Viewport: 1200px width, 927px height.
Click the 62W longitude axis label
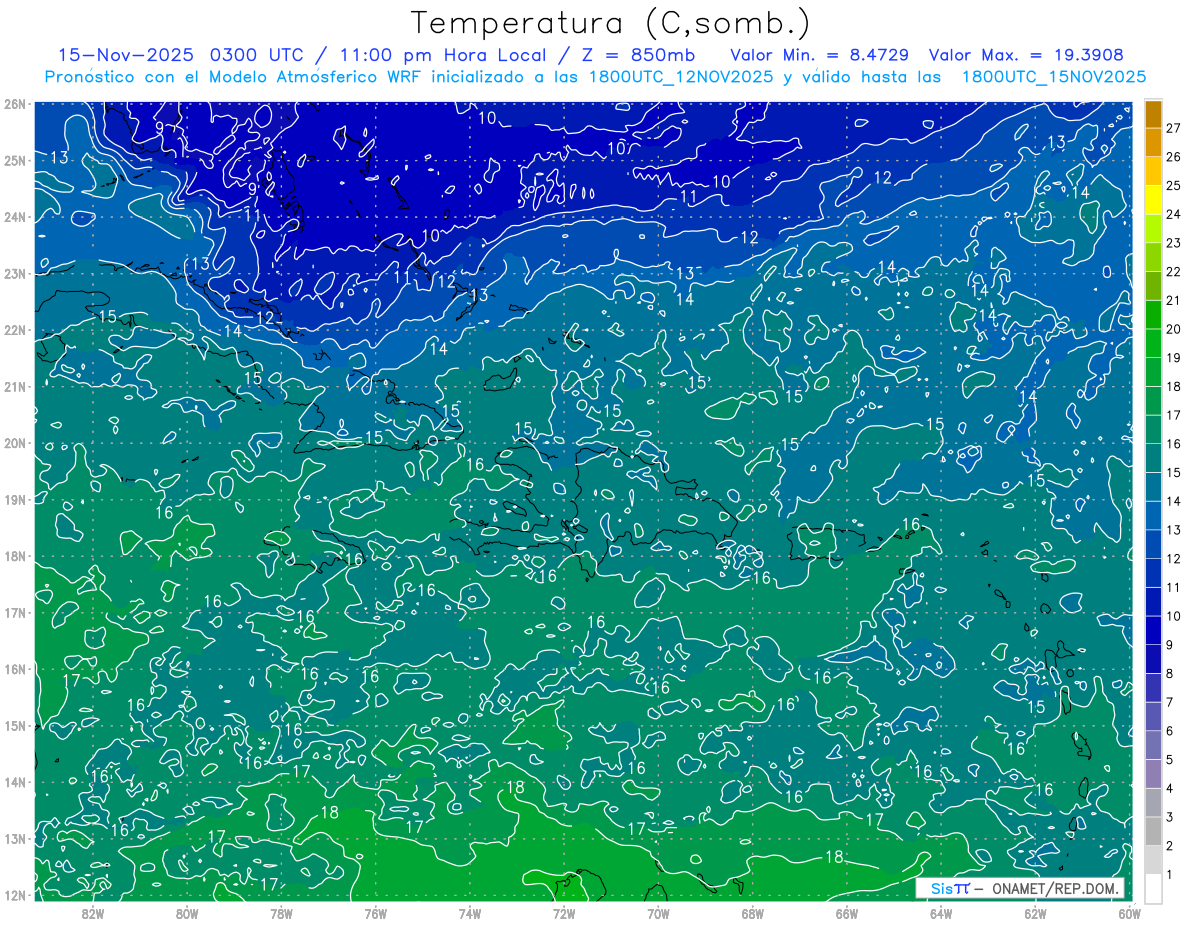[1035, 912]
